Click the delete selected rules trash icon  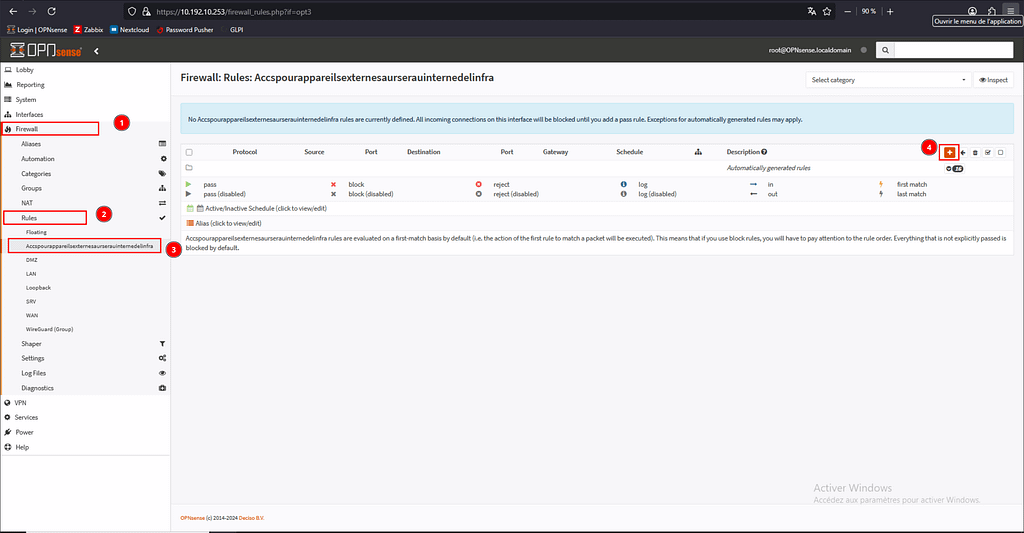pyautogui.click(x=975, y=152)
